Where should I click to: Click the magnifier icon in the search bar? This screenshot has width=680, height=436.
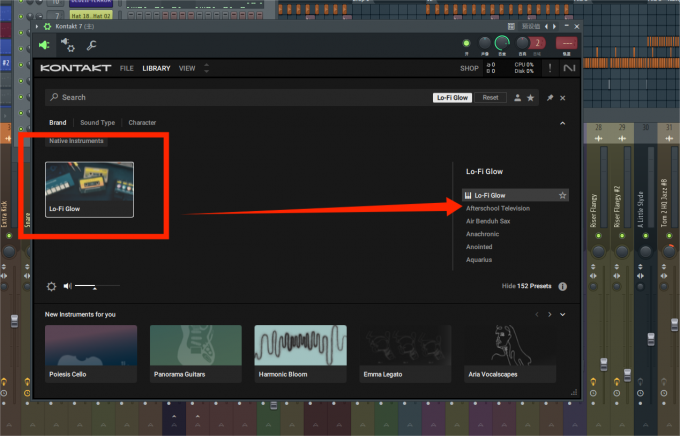[x=54, y=97]
